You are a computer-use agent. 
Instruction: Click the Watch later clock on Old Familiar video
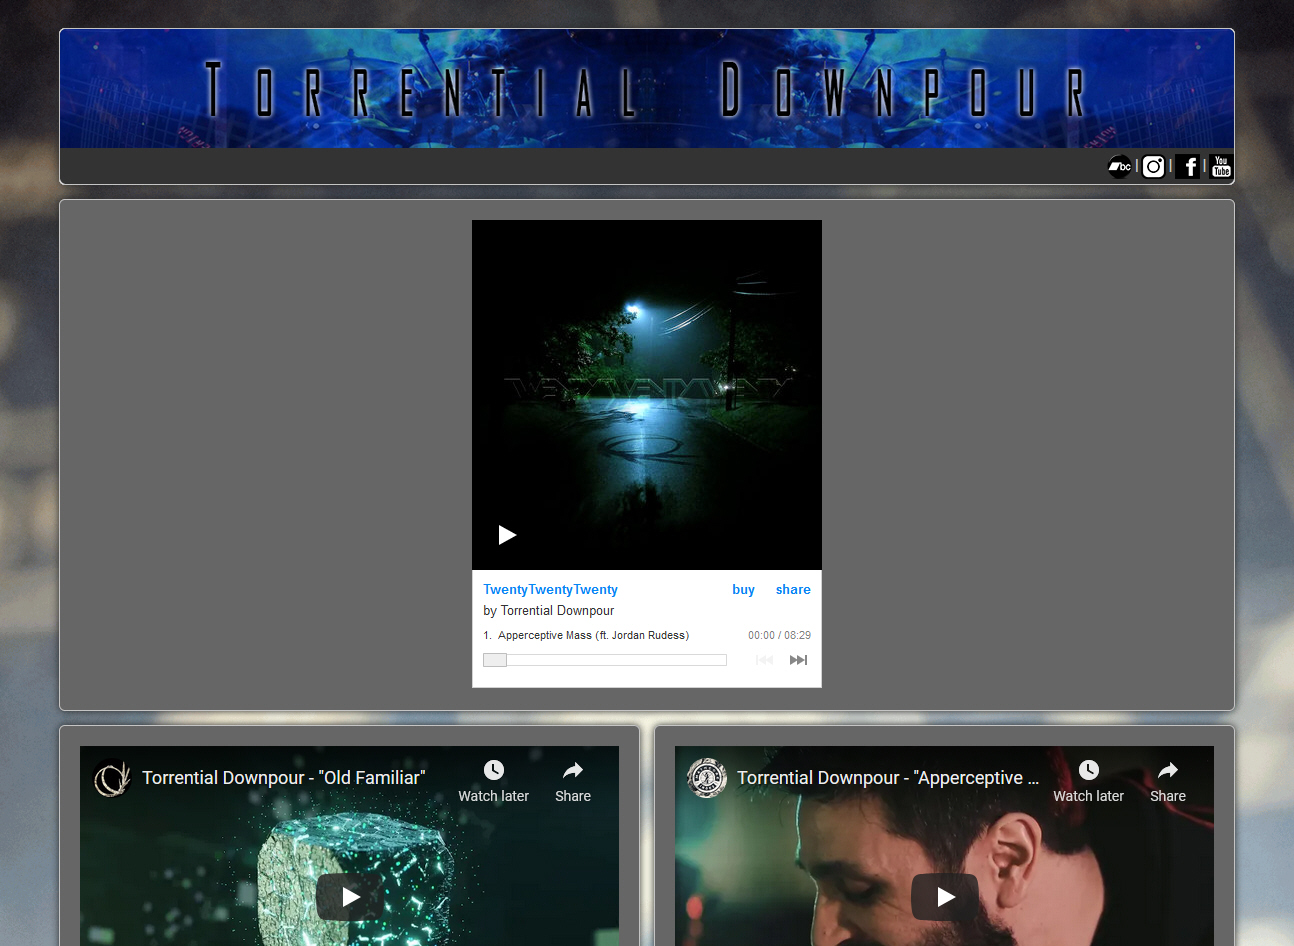pyautogui.click(x=493, y=771)
